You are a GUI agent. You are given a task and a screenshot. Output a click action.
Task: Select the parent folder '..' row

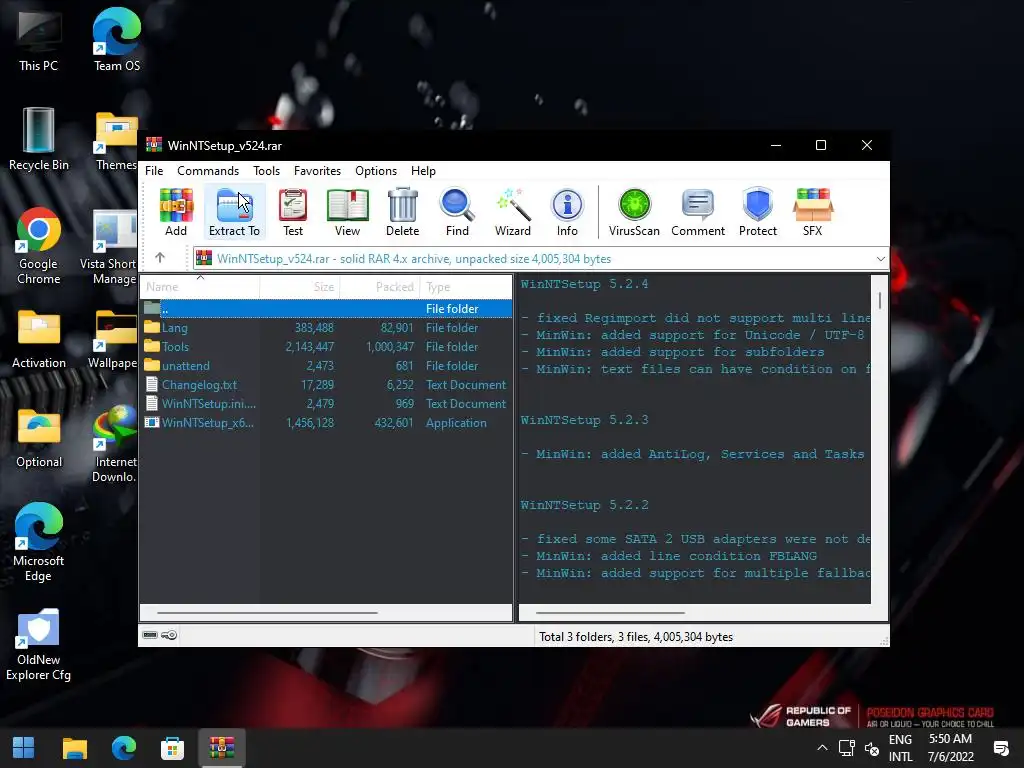click(326, 308)
